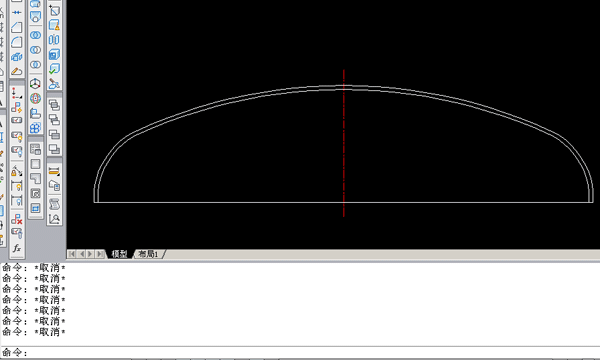The width and height of the screenshot is (600, 360).
Task: Click the Auto Constrain icon
Action: tap(16, 107)
